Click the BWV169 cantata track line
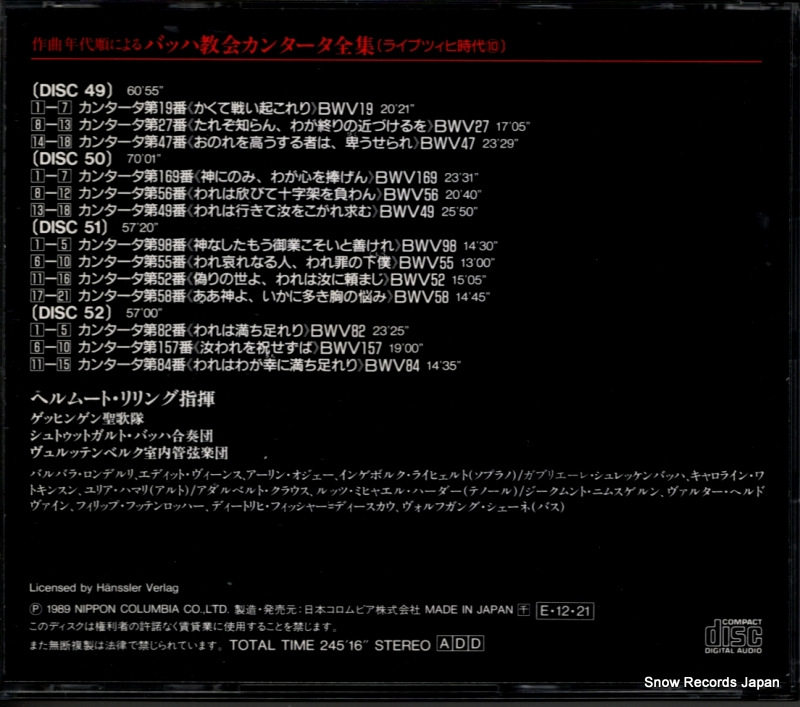The image size is (800, 707). click(255, 176)
